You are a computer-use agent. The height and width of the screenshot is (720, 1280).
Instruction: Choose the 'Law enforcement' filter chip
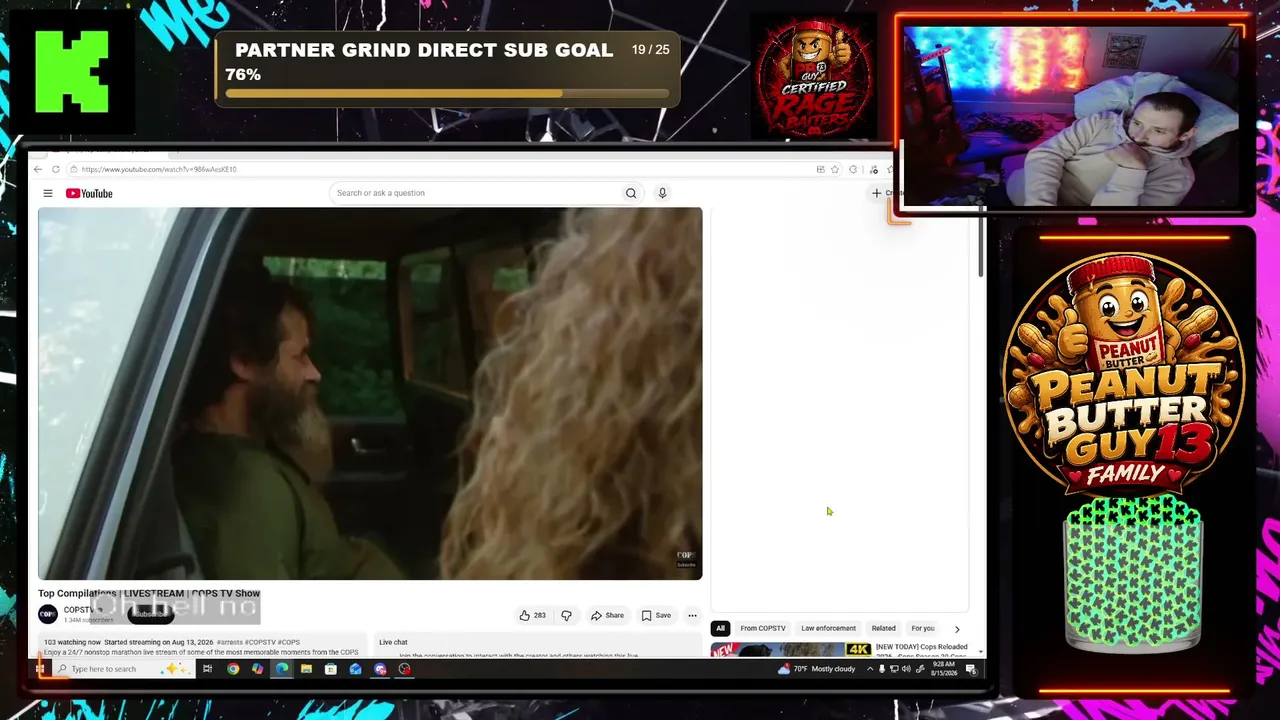point(828,628)
